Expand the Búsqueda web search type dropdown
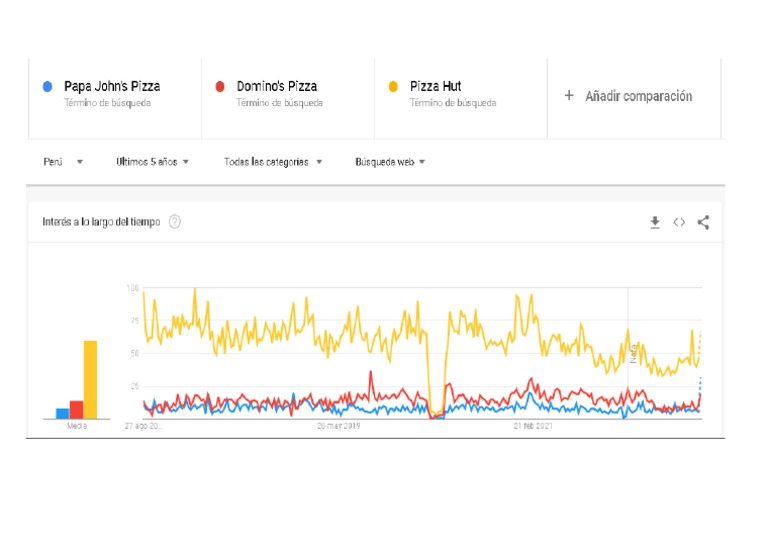 [390, 161]
